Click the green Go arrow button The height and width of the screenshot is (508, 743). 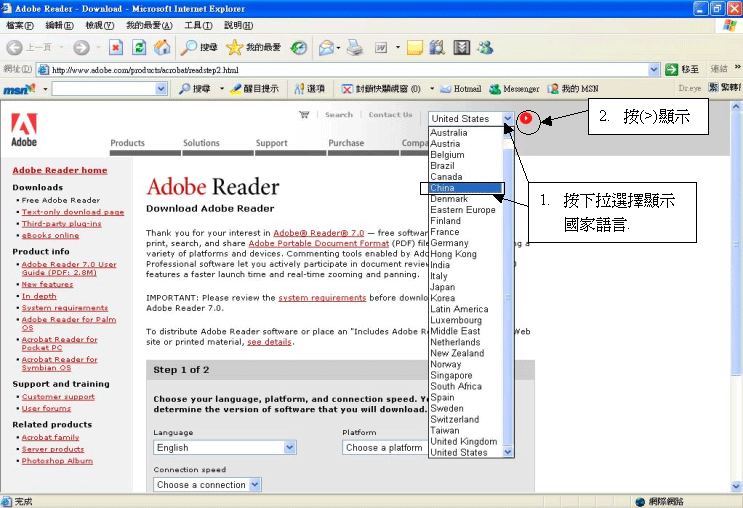(x=671, y=70)
